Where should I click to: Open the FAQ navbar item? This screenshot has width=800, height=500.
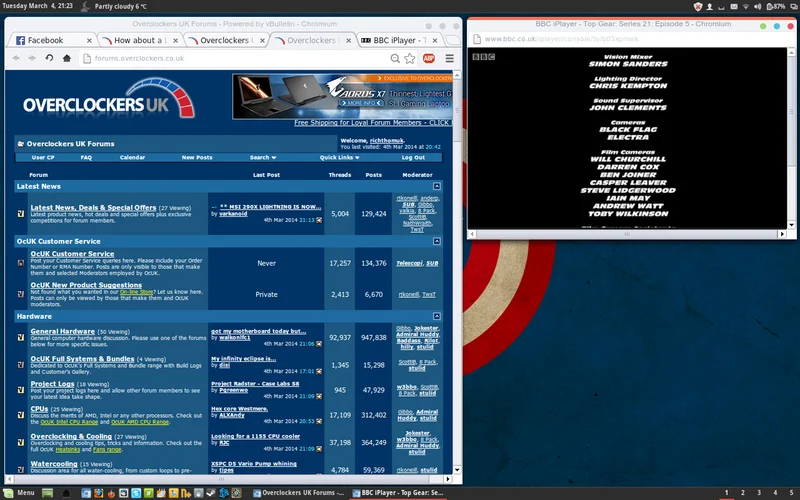[86, 158]
